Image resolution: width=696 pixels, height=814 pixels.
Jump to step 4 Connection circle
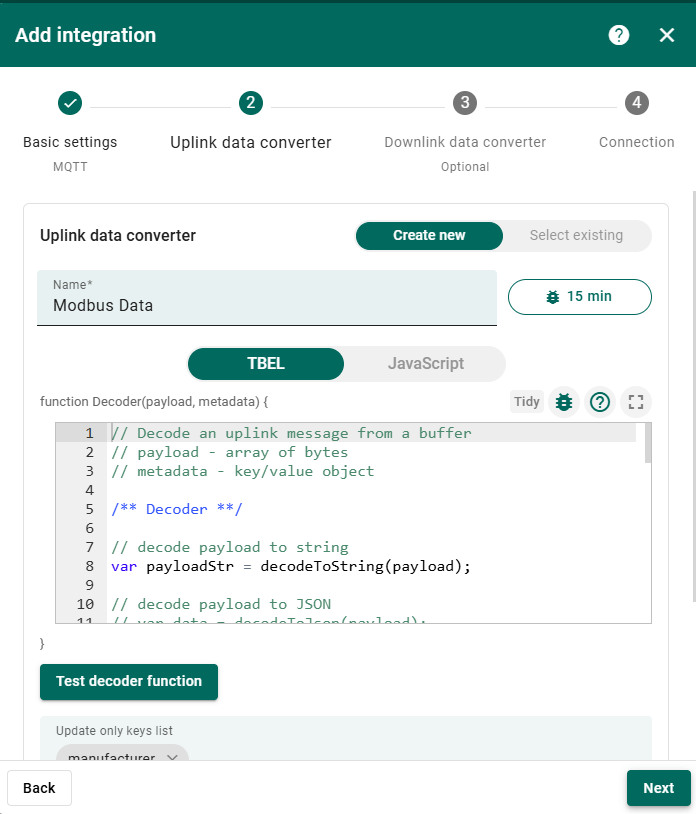tap(637, 103)
